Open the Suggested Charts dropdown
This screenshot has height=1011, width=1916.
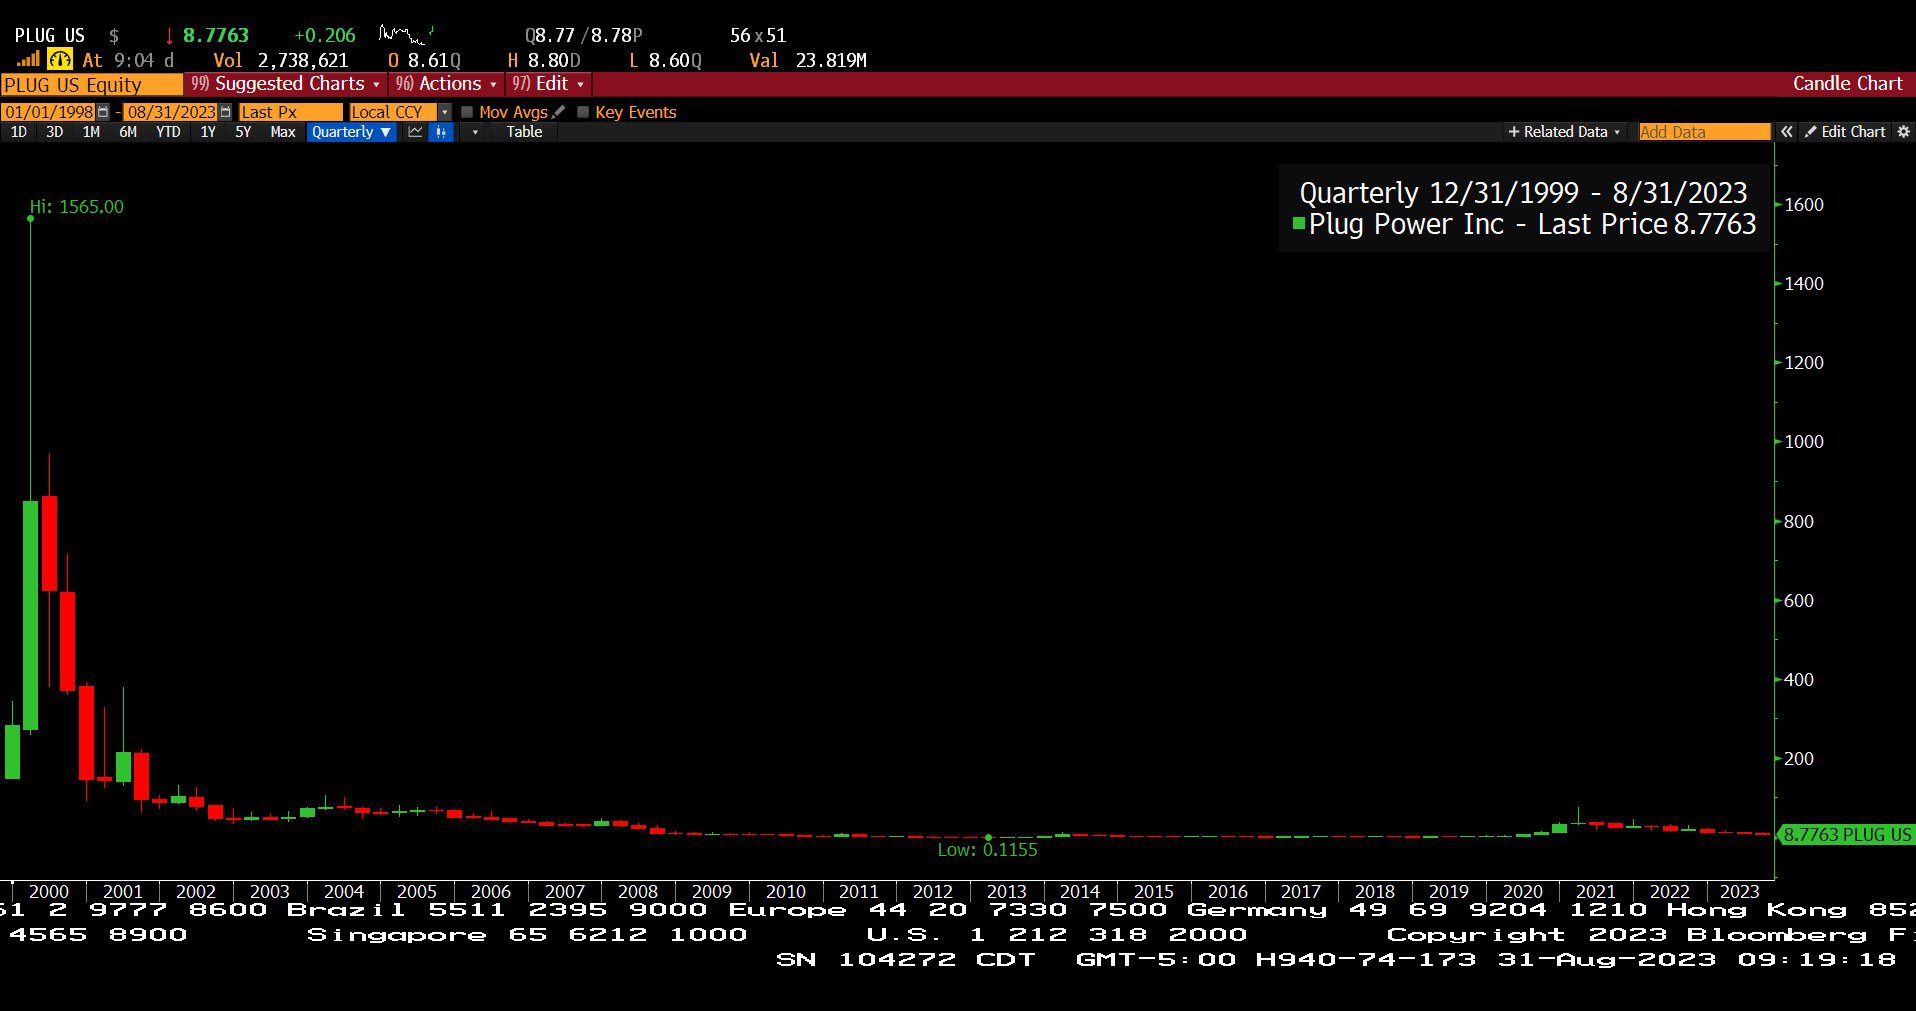(286, 84)
